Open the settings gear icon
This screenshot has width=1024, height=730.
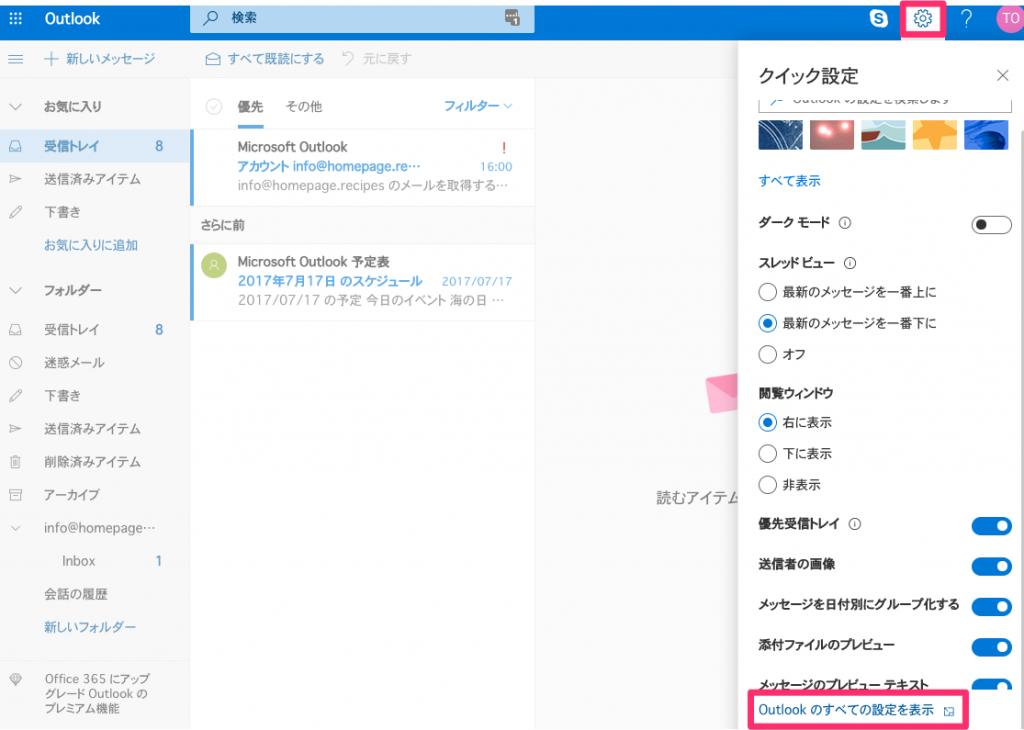click(923, 18)
